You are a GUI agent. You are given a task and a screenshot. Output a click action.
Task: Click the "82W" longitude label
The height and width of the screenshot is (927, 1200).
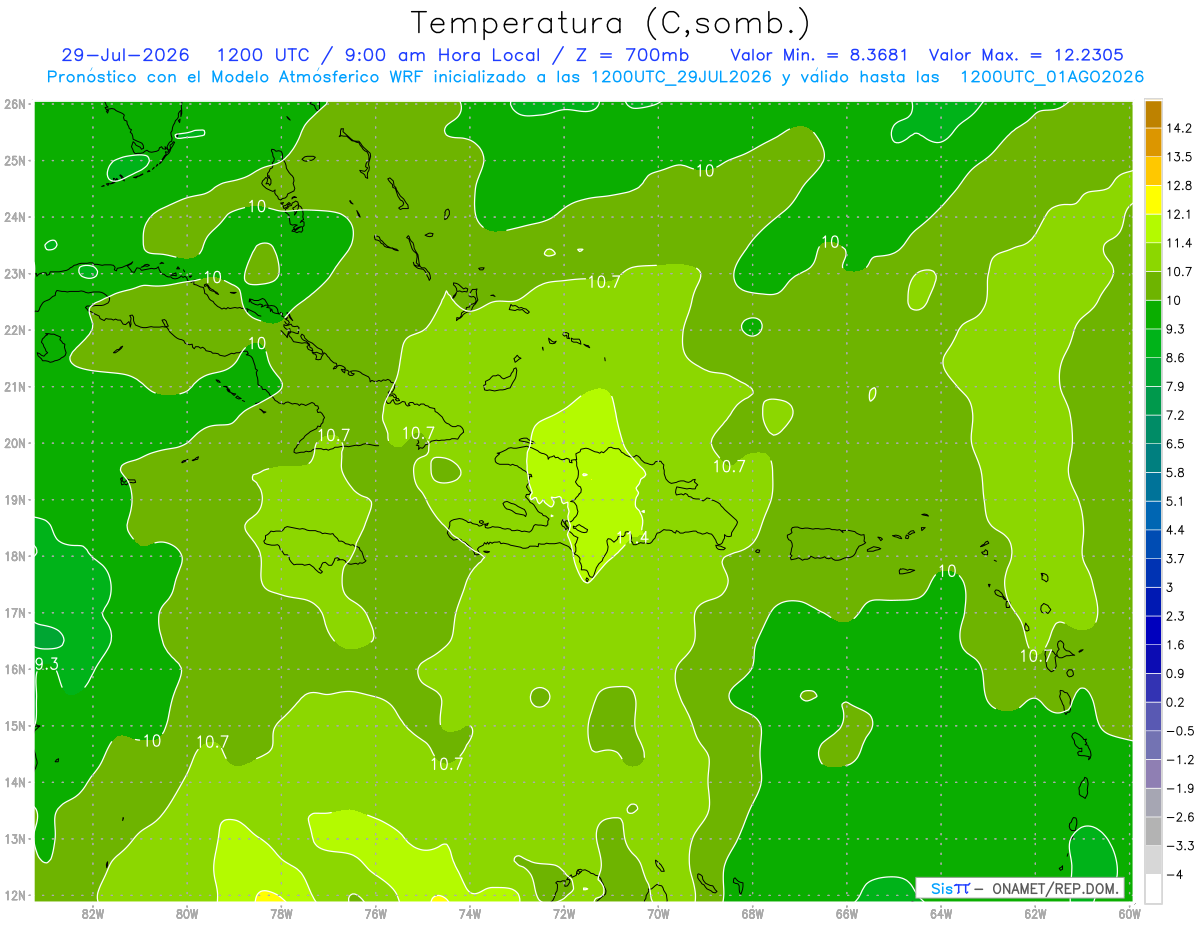pyautogui.click(x=93, y=913)
